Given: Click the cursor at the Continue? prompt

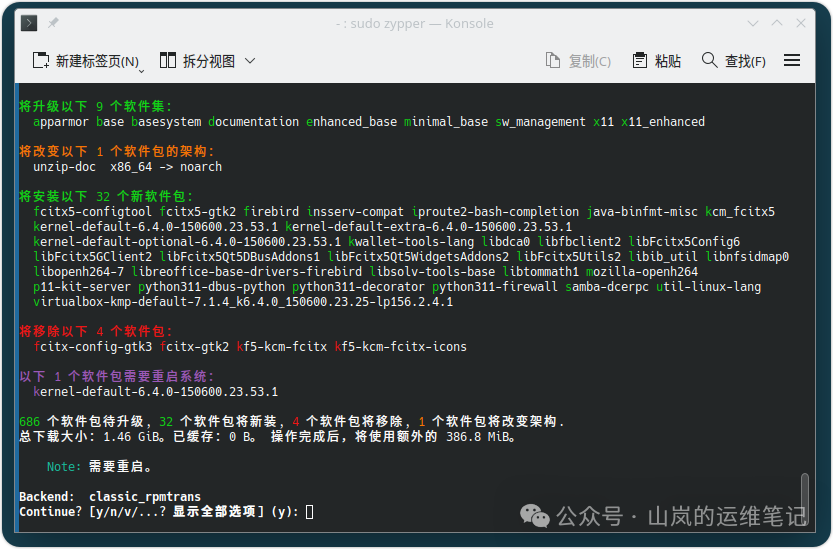Looking at the screenshot, I should click(310, 512).
